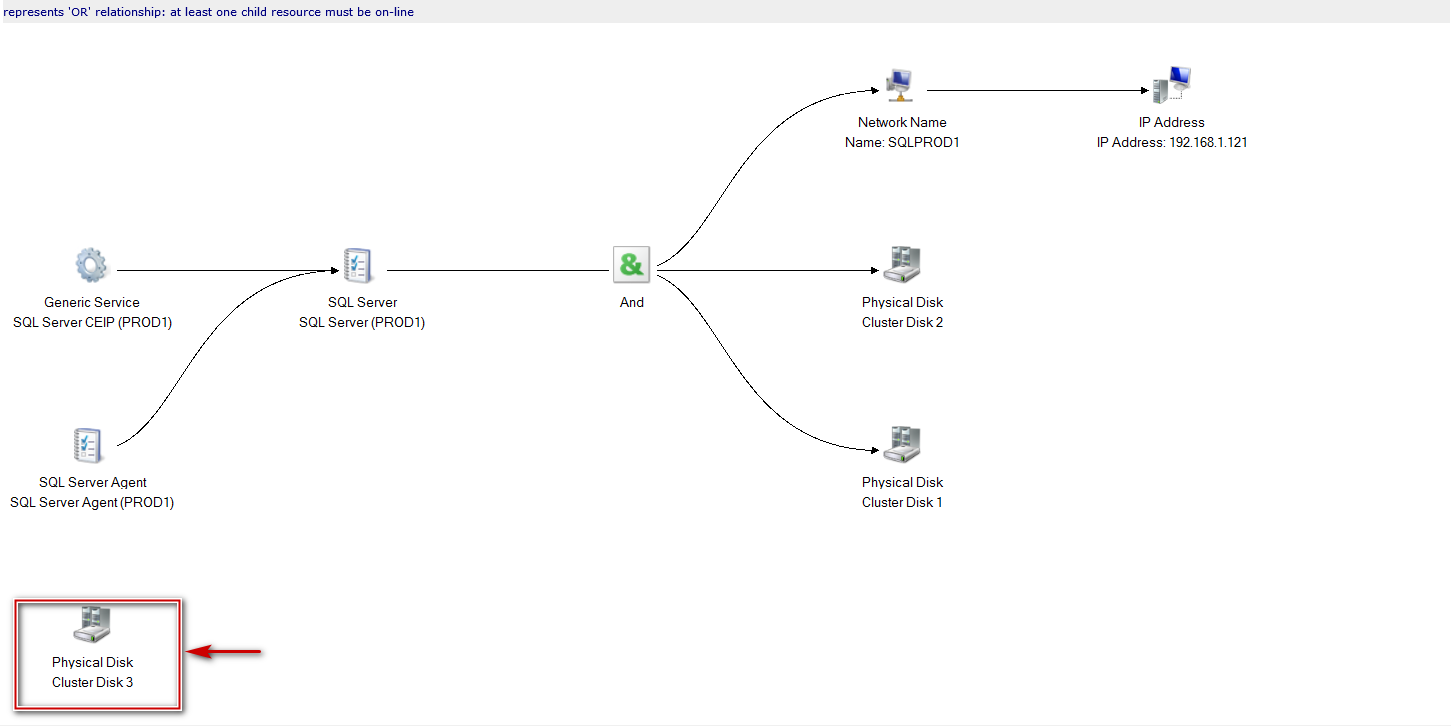Select the SQL Server resource icon
This screenshot has width=1451, height=726.
pos(360,265)
